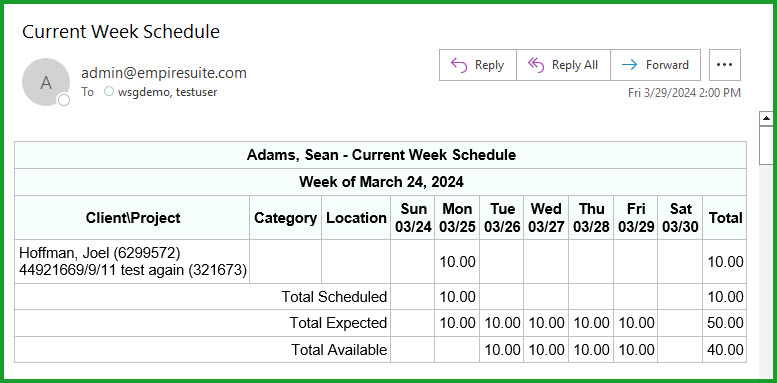777x383 pixels.
Task: Open the more actions ellipsis menu
Action: (724, 64)
